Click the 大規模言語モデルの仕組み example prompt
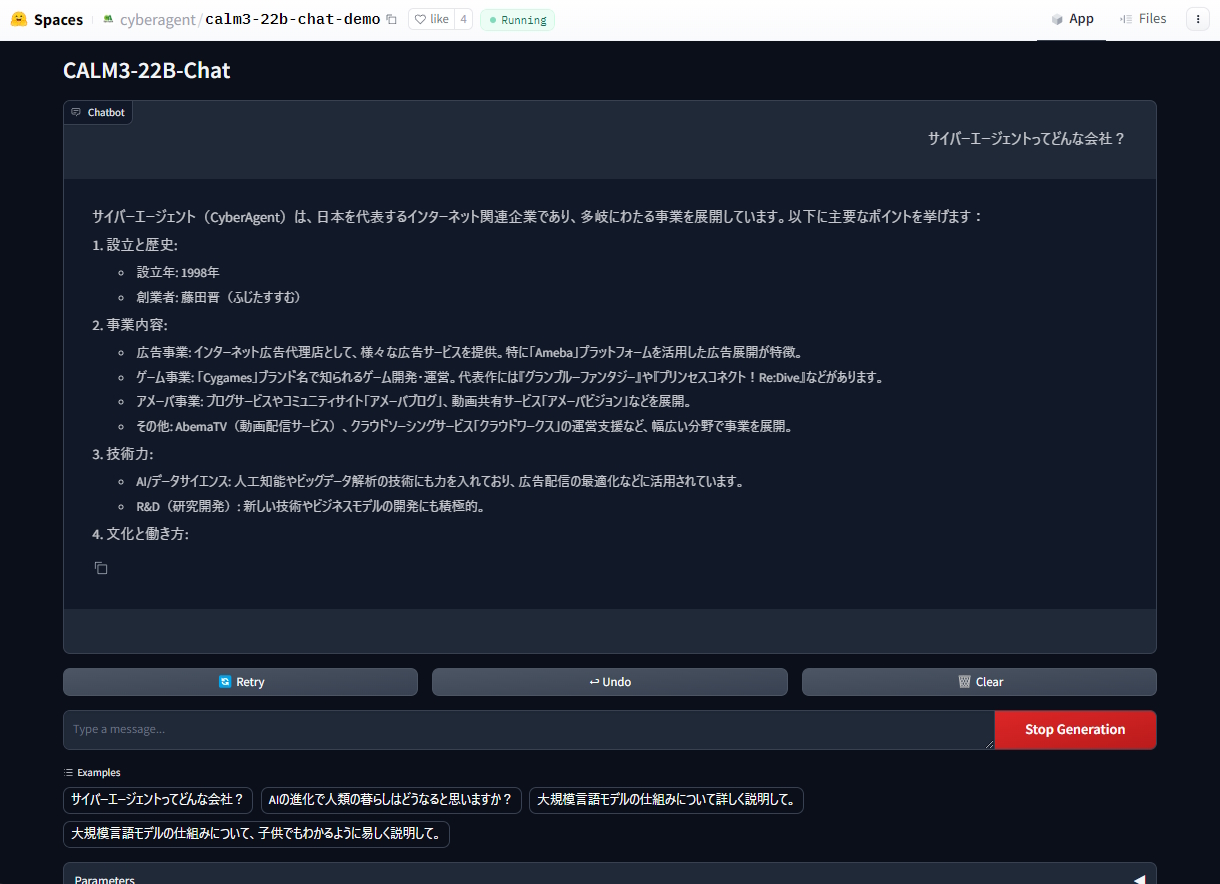Screen dimensions: 1220x884 coord(666,800)
